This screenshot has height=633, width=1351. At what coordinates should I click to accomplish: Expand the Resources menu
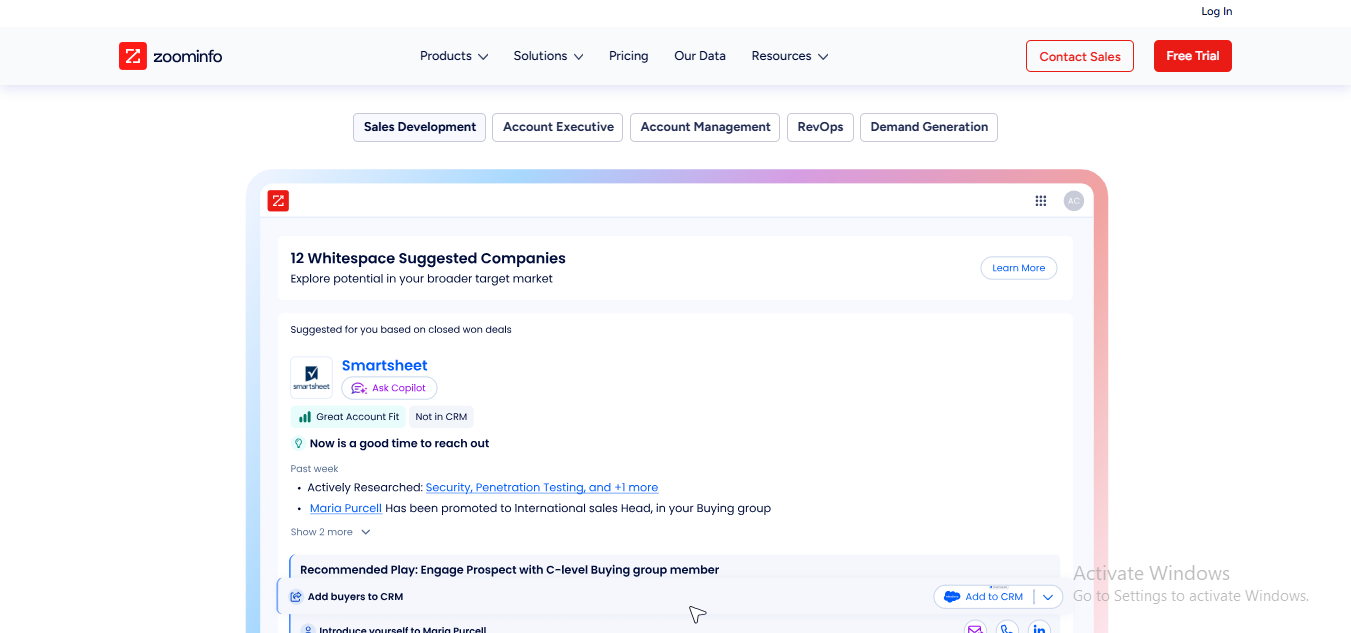[790, 56]
